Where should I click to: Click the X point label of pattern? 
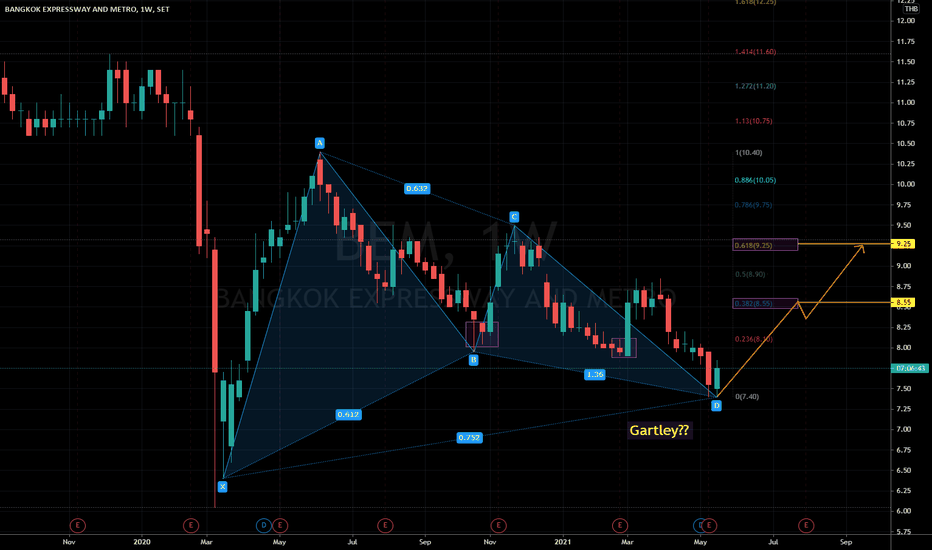222,486
